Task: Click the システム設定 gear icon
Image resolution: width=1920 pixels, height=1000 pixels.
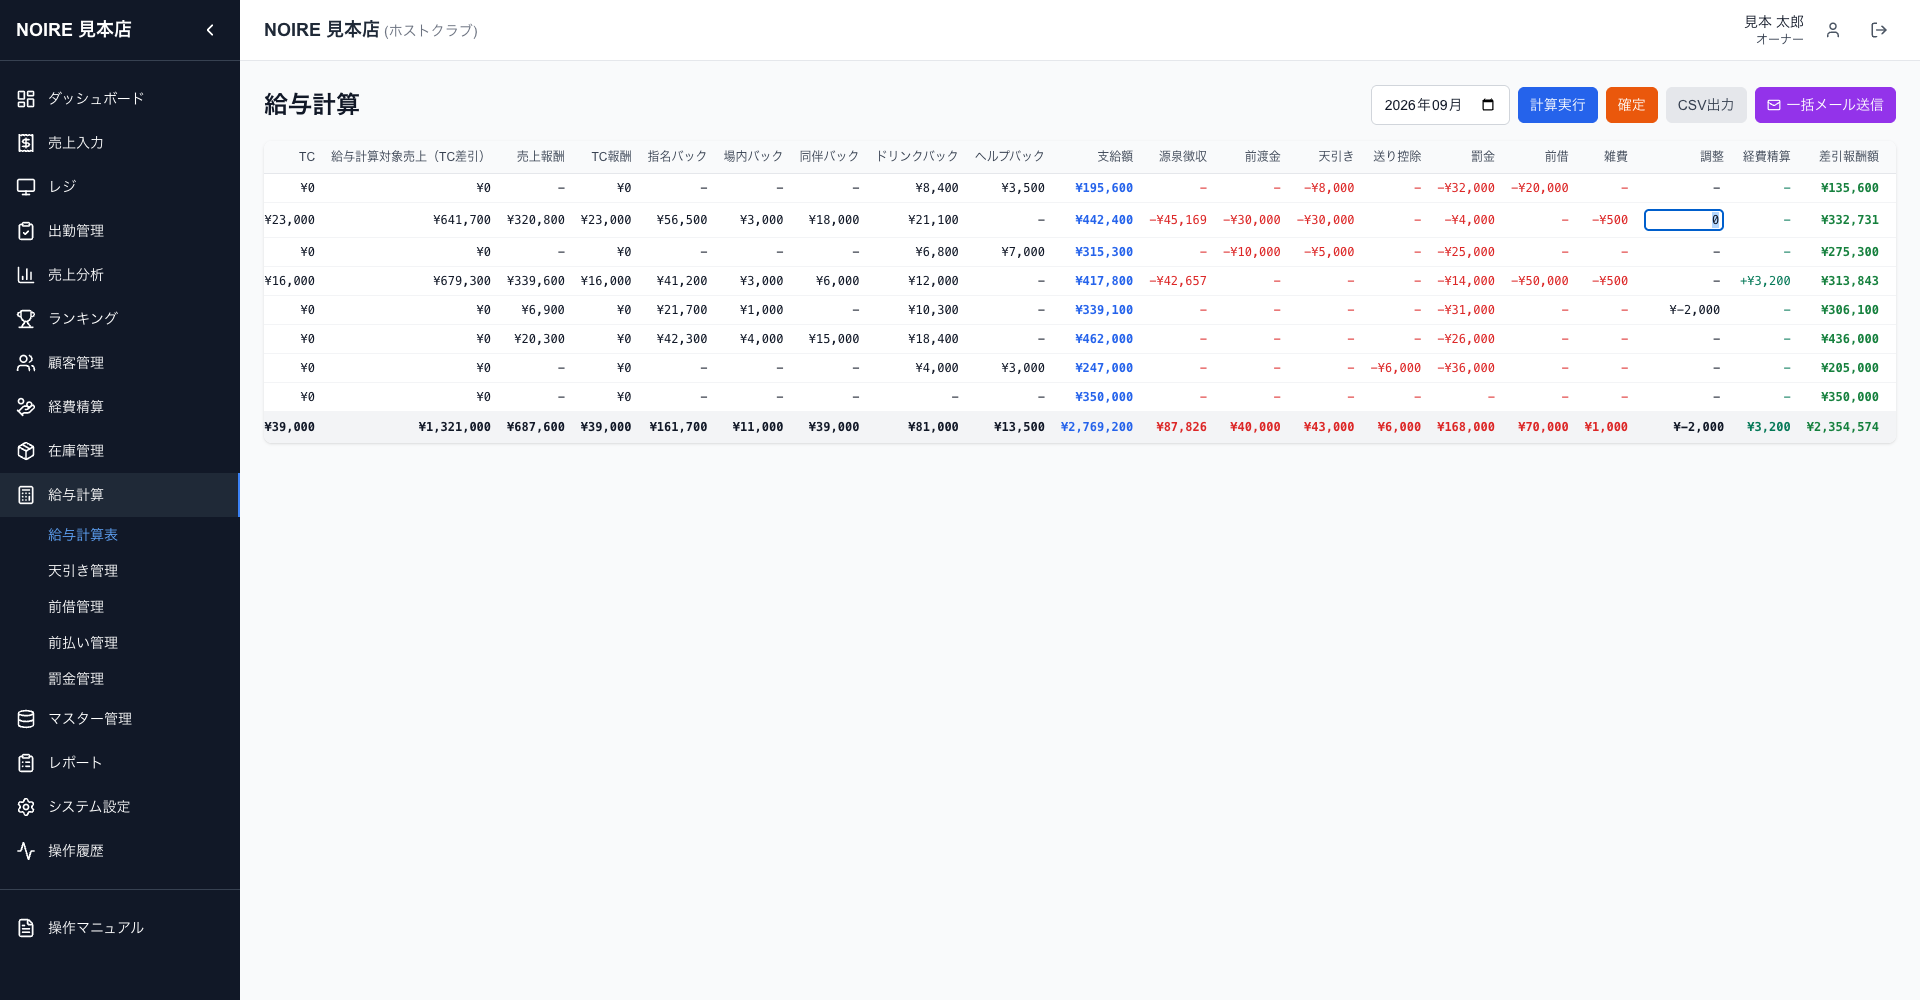Action: (x=26, y=807)
